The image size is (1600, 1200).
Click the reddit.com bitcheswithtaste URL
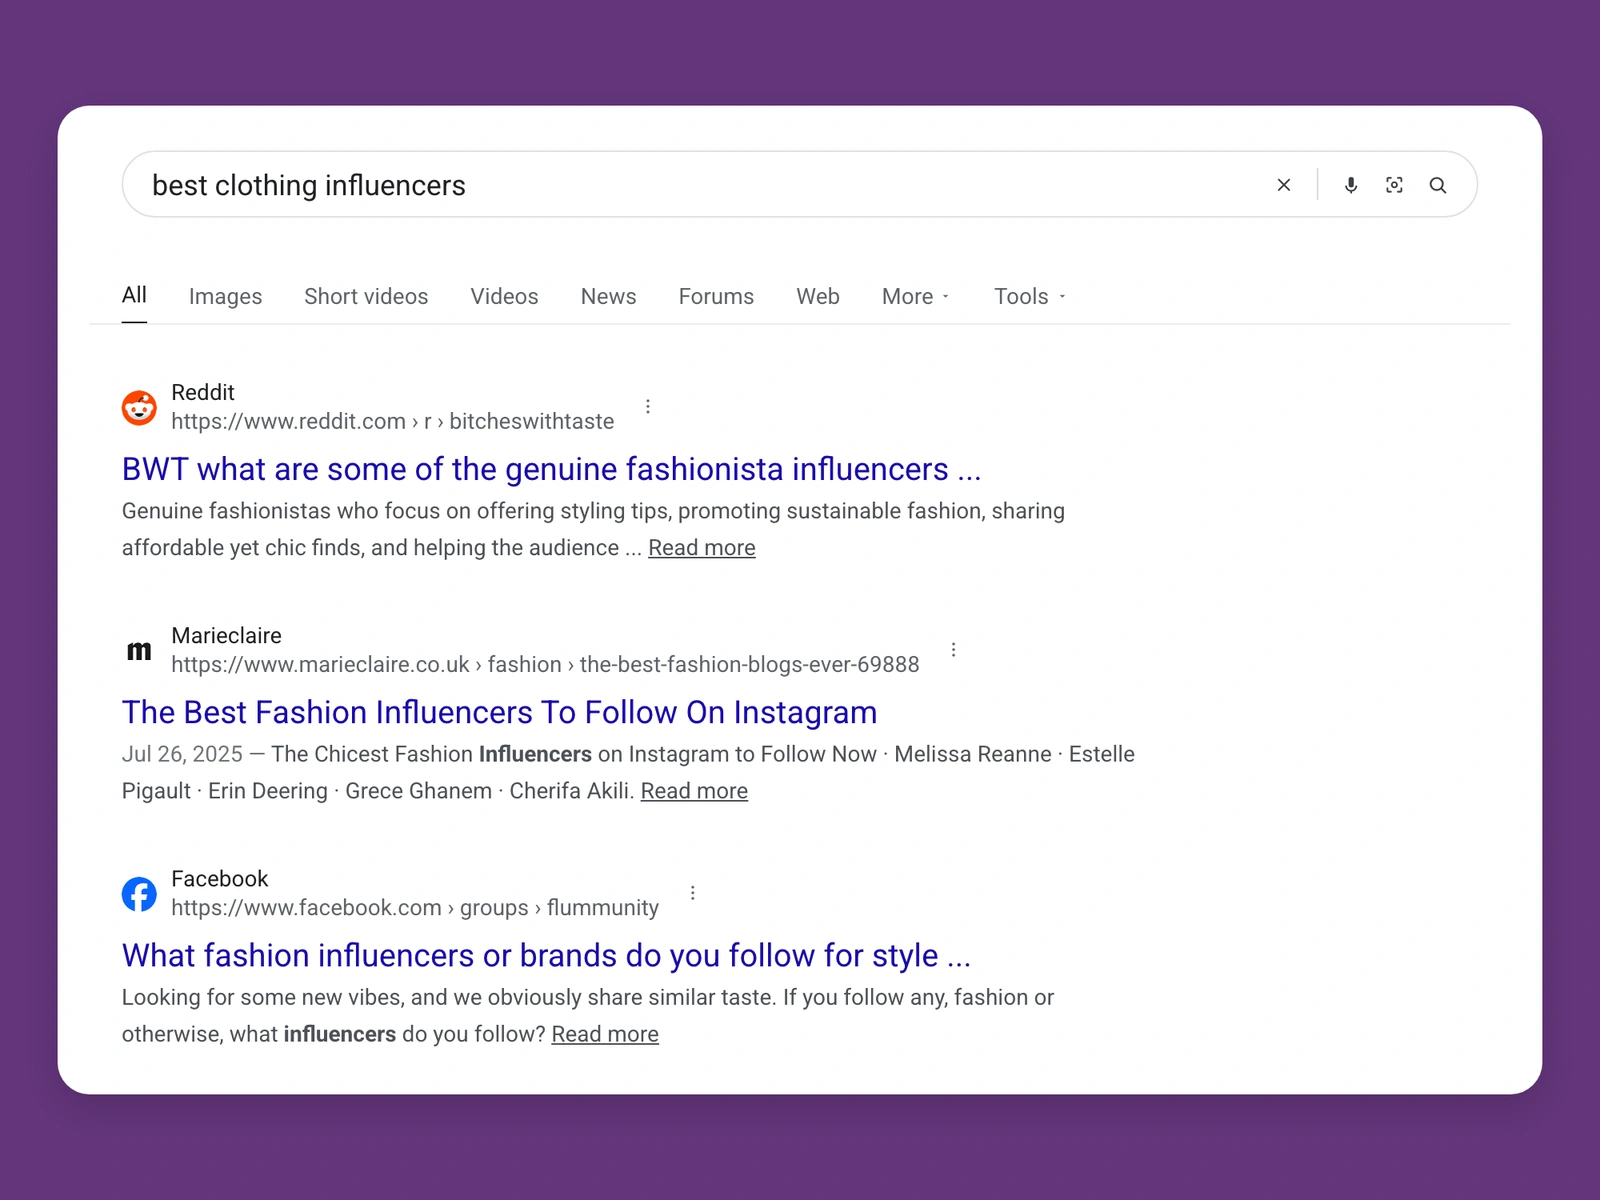392,421
